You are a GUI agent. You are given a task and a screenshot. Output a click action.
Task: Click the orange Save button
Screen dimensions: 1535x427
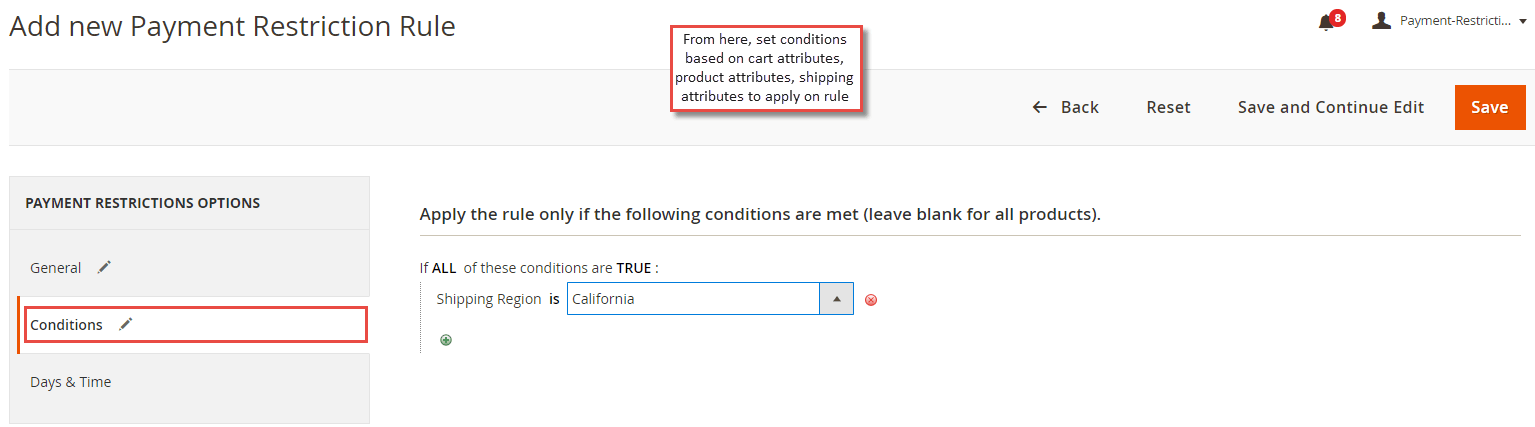1490,107
